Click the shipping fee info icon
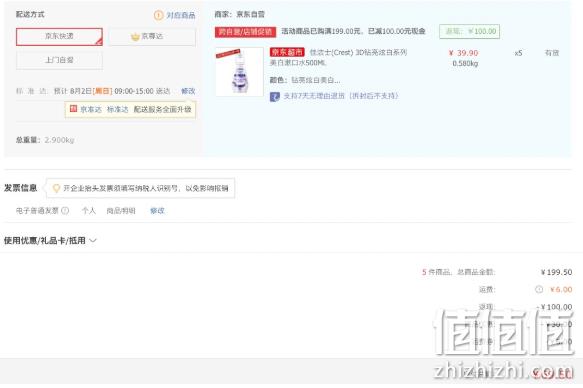This screenshot has height=388, width=583. click(x=539, y=290)
